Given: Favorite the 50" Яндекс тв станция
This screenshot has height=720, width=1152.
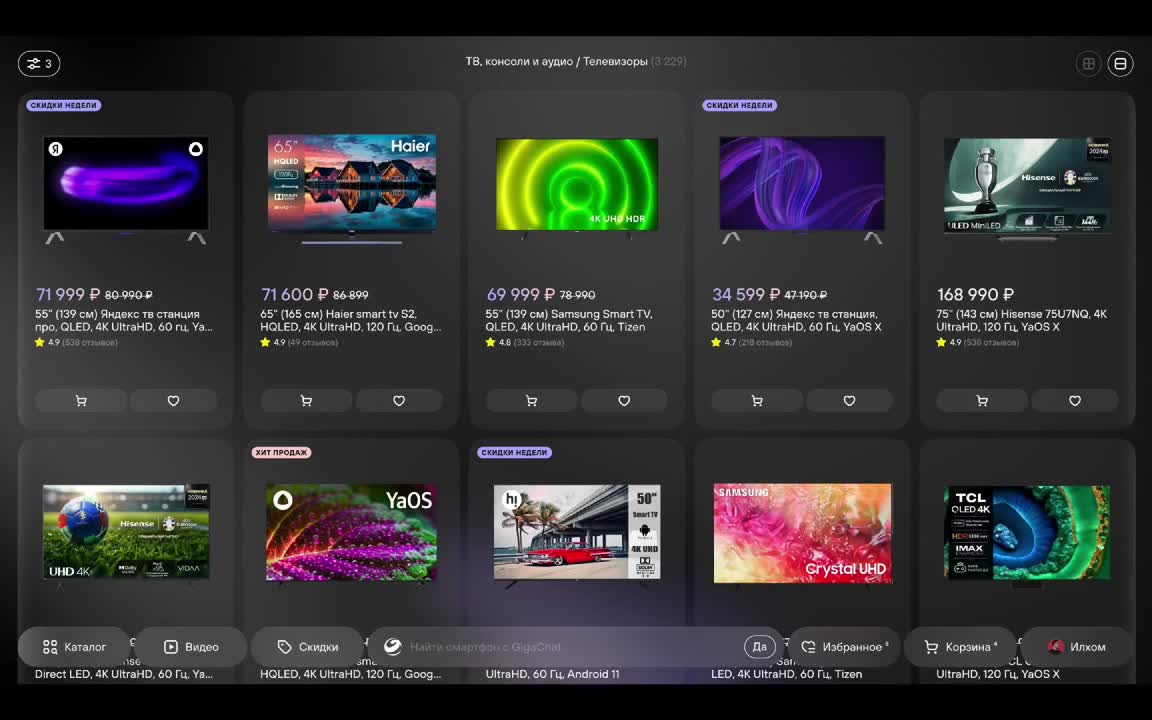Looking at the screenshot, I should pyautogui.click(x=849, y=400).
